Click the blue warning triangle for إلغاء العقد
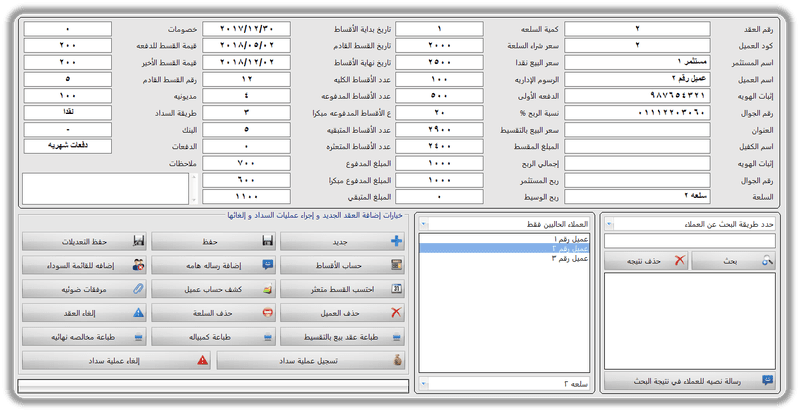The height and width of the screenshot is (412, 800). coord(139,313)
